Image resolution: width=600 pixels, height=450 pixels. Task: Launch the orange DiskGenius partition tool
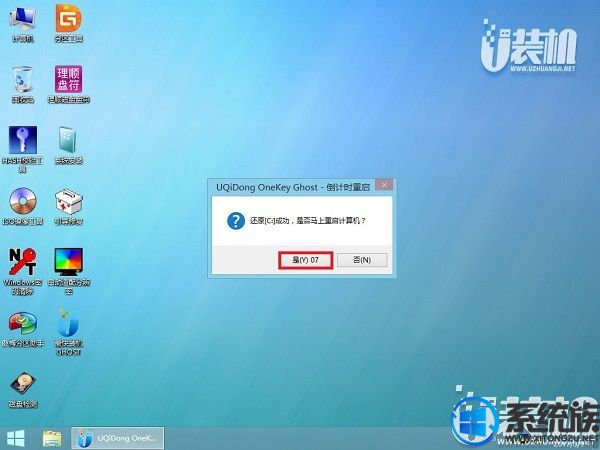pos(68,23)
